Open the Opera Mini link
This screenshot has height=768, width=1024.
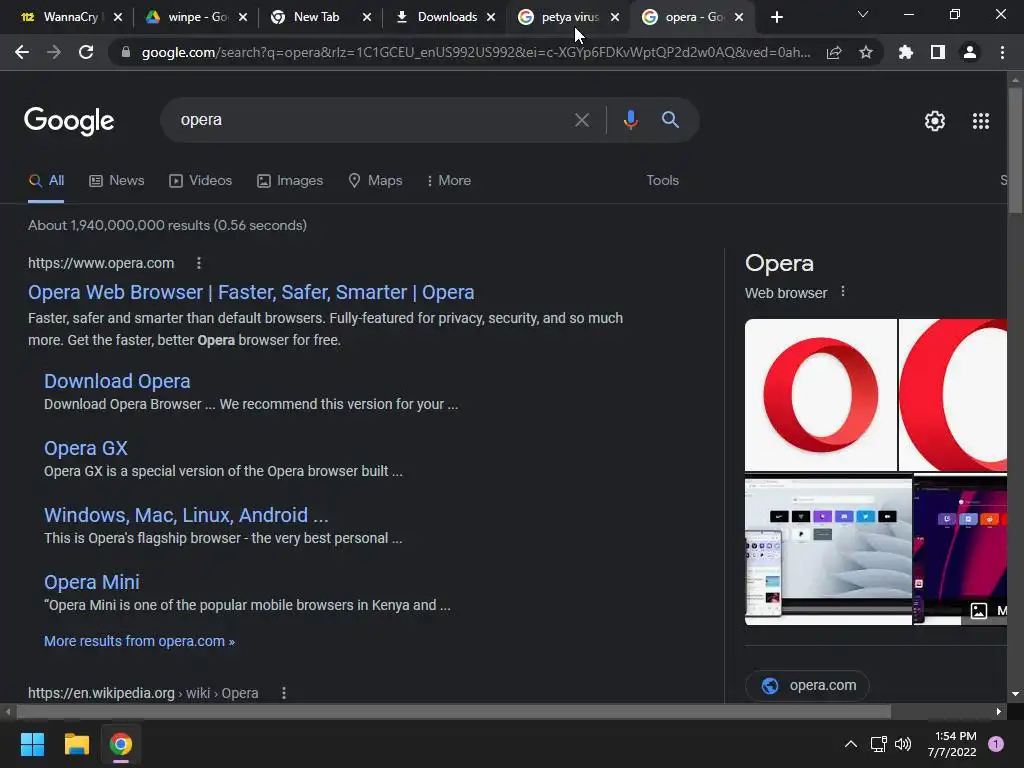(91, 583)
